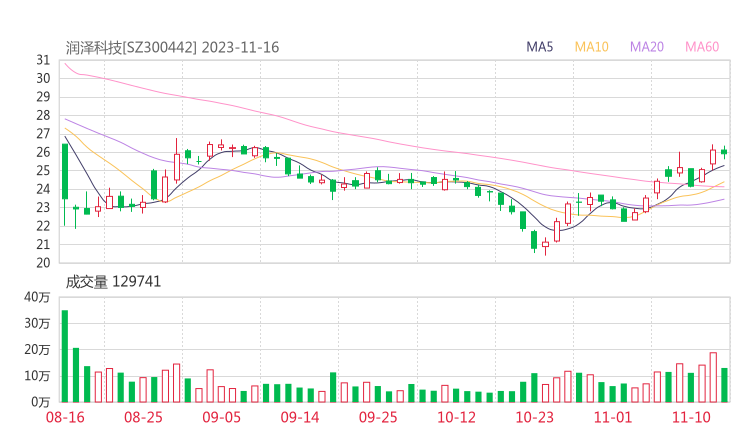The width and height of the screenshot is (740, 440).
Task: Click the price axis label 24
Action: point(43,189)
